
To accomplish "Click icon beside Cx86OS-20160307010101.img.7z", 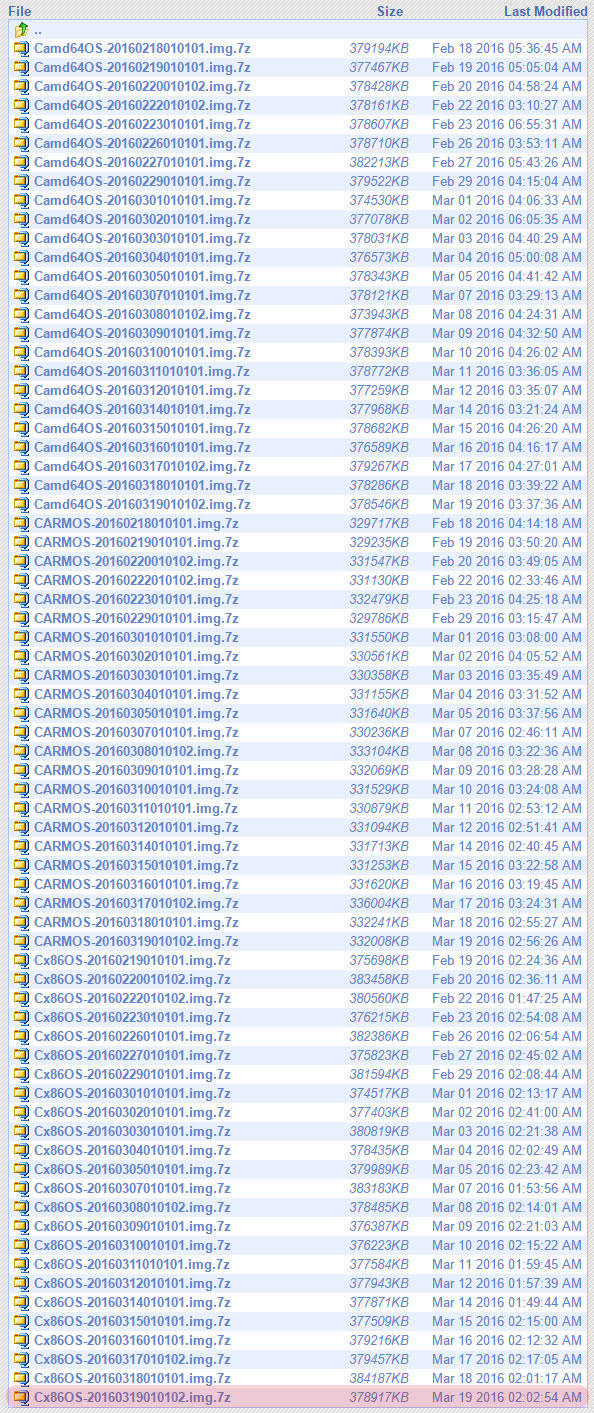I will pos(21,1188).
